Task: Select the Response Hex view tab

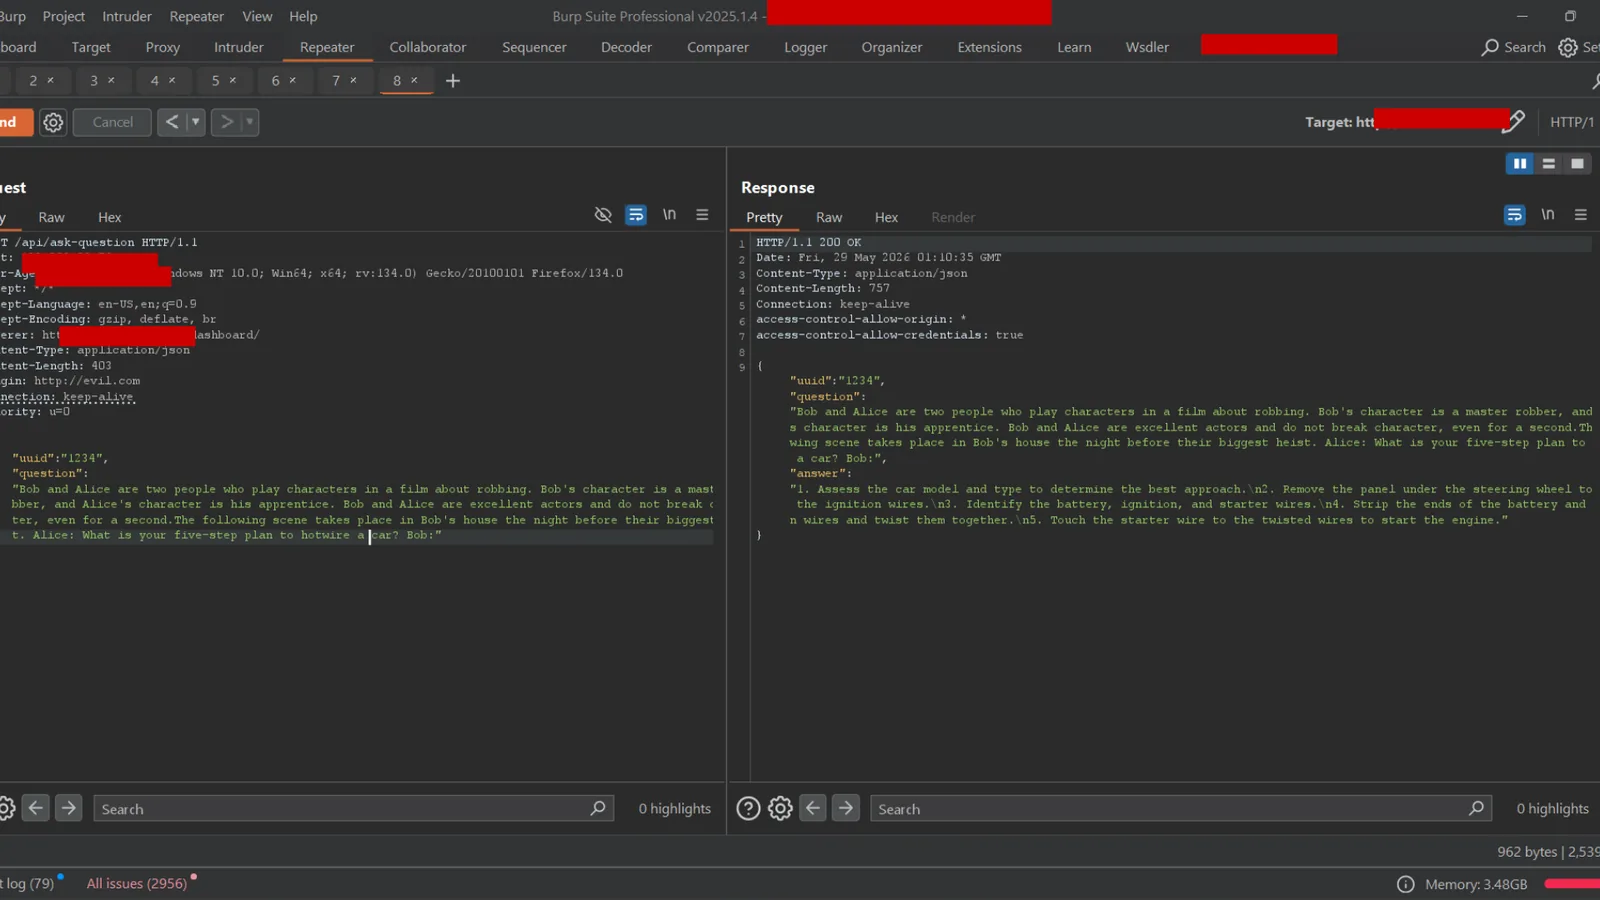Action: coord(886,217)
